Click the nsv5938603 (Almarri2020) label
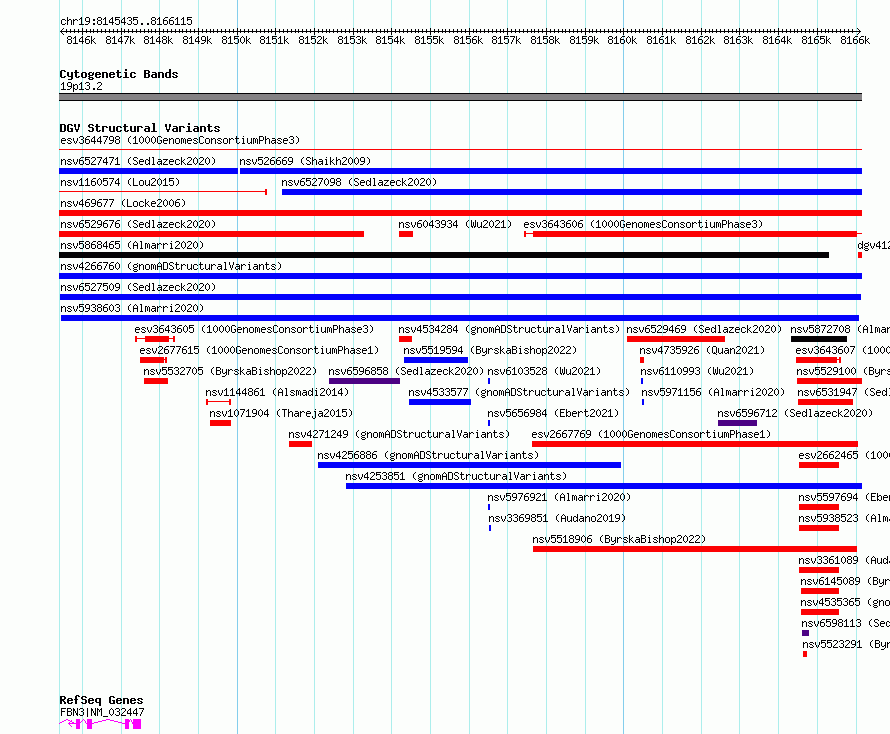Screen dimensions: 890x734 (132, 308)
